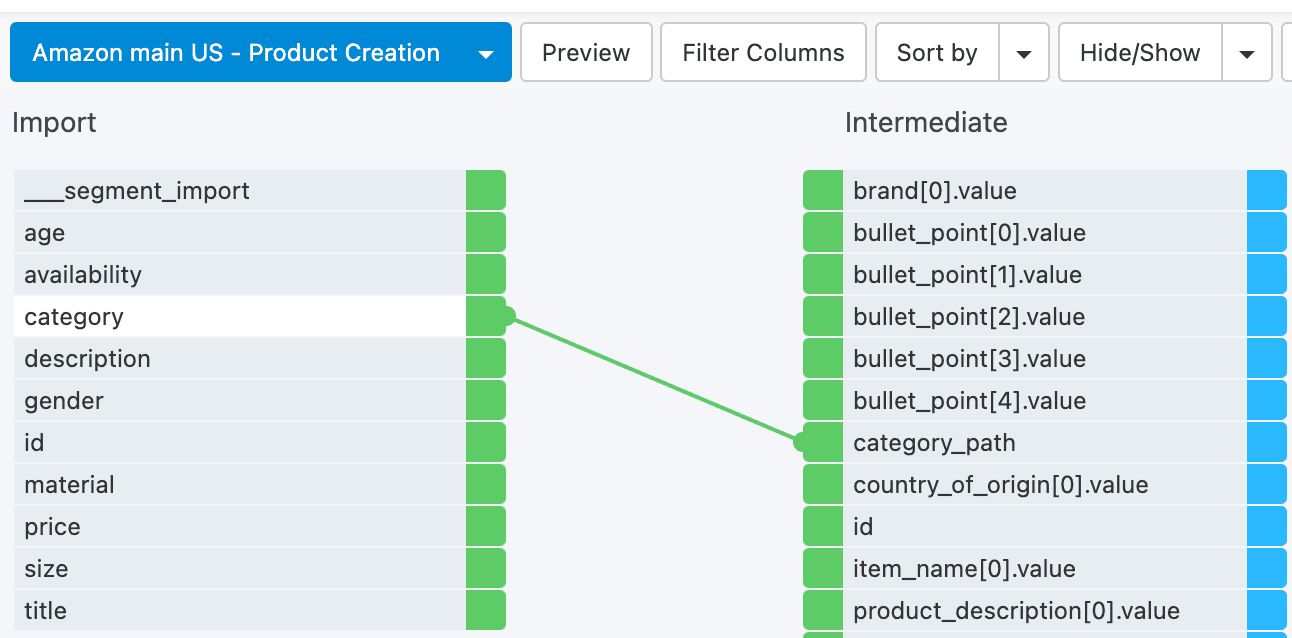Select the category import field
Image resolution: width=1292 pixels, height=638 pixels.
(240, 317)
